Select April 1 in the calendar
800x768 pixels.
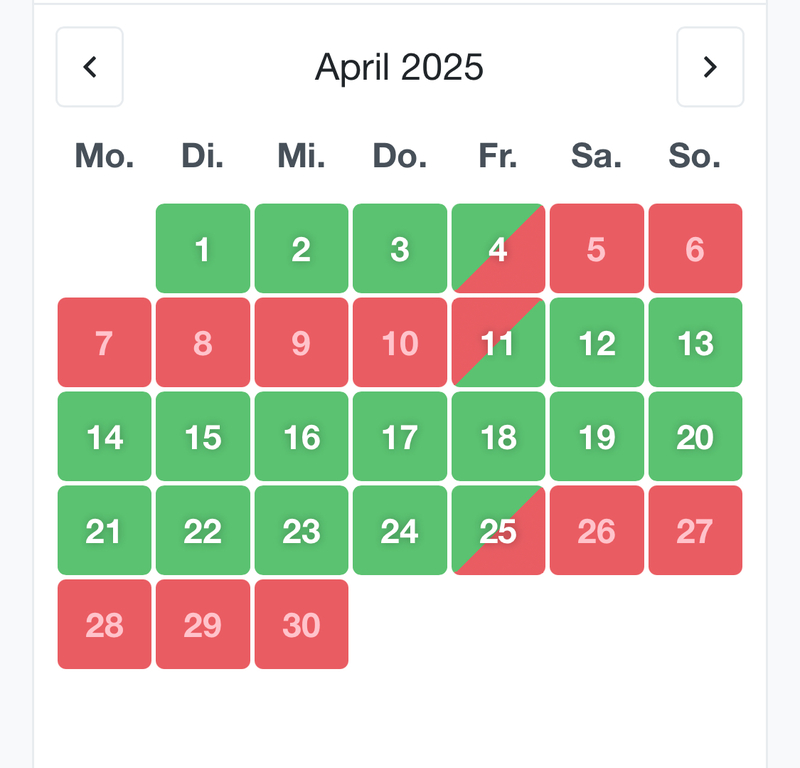[x=203, y=249]
